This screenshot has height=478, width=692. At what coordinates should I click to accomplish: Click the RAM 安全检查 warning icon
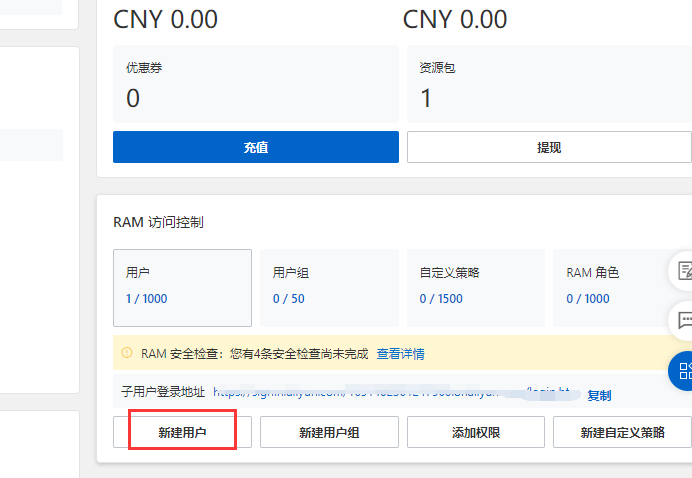[x=127, y=353]
